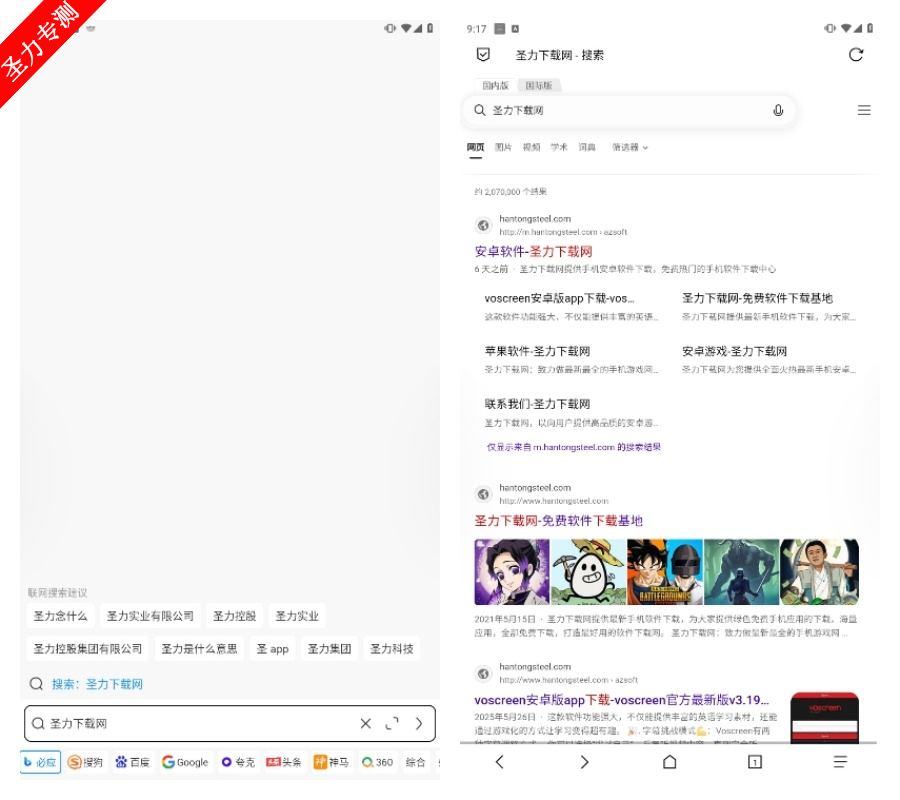Open the man in white robe thumbnail
The width and height of the screenshot is (900, 800).
point(820,572)
